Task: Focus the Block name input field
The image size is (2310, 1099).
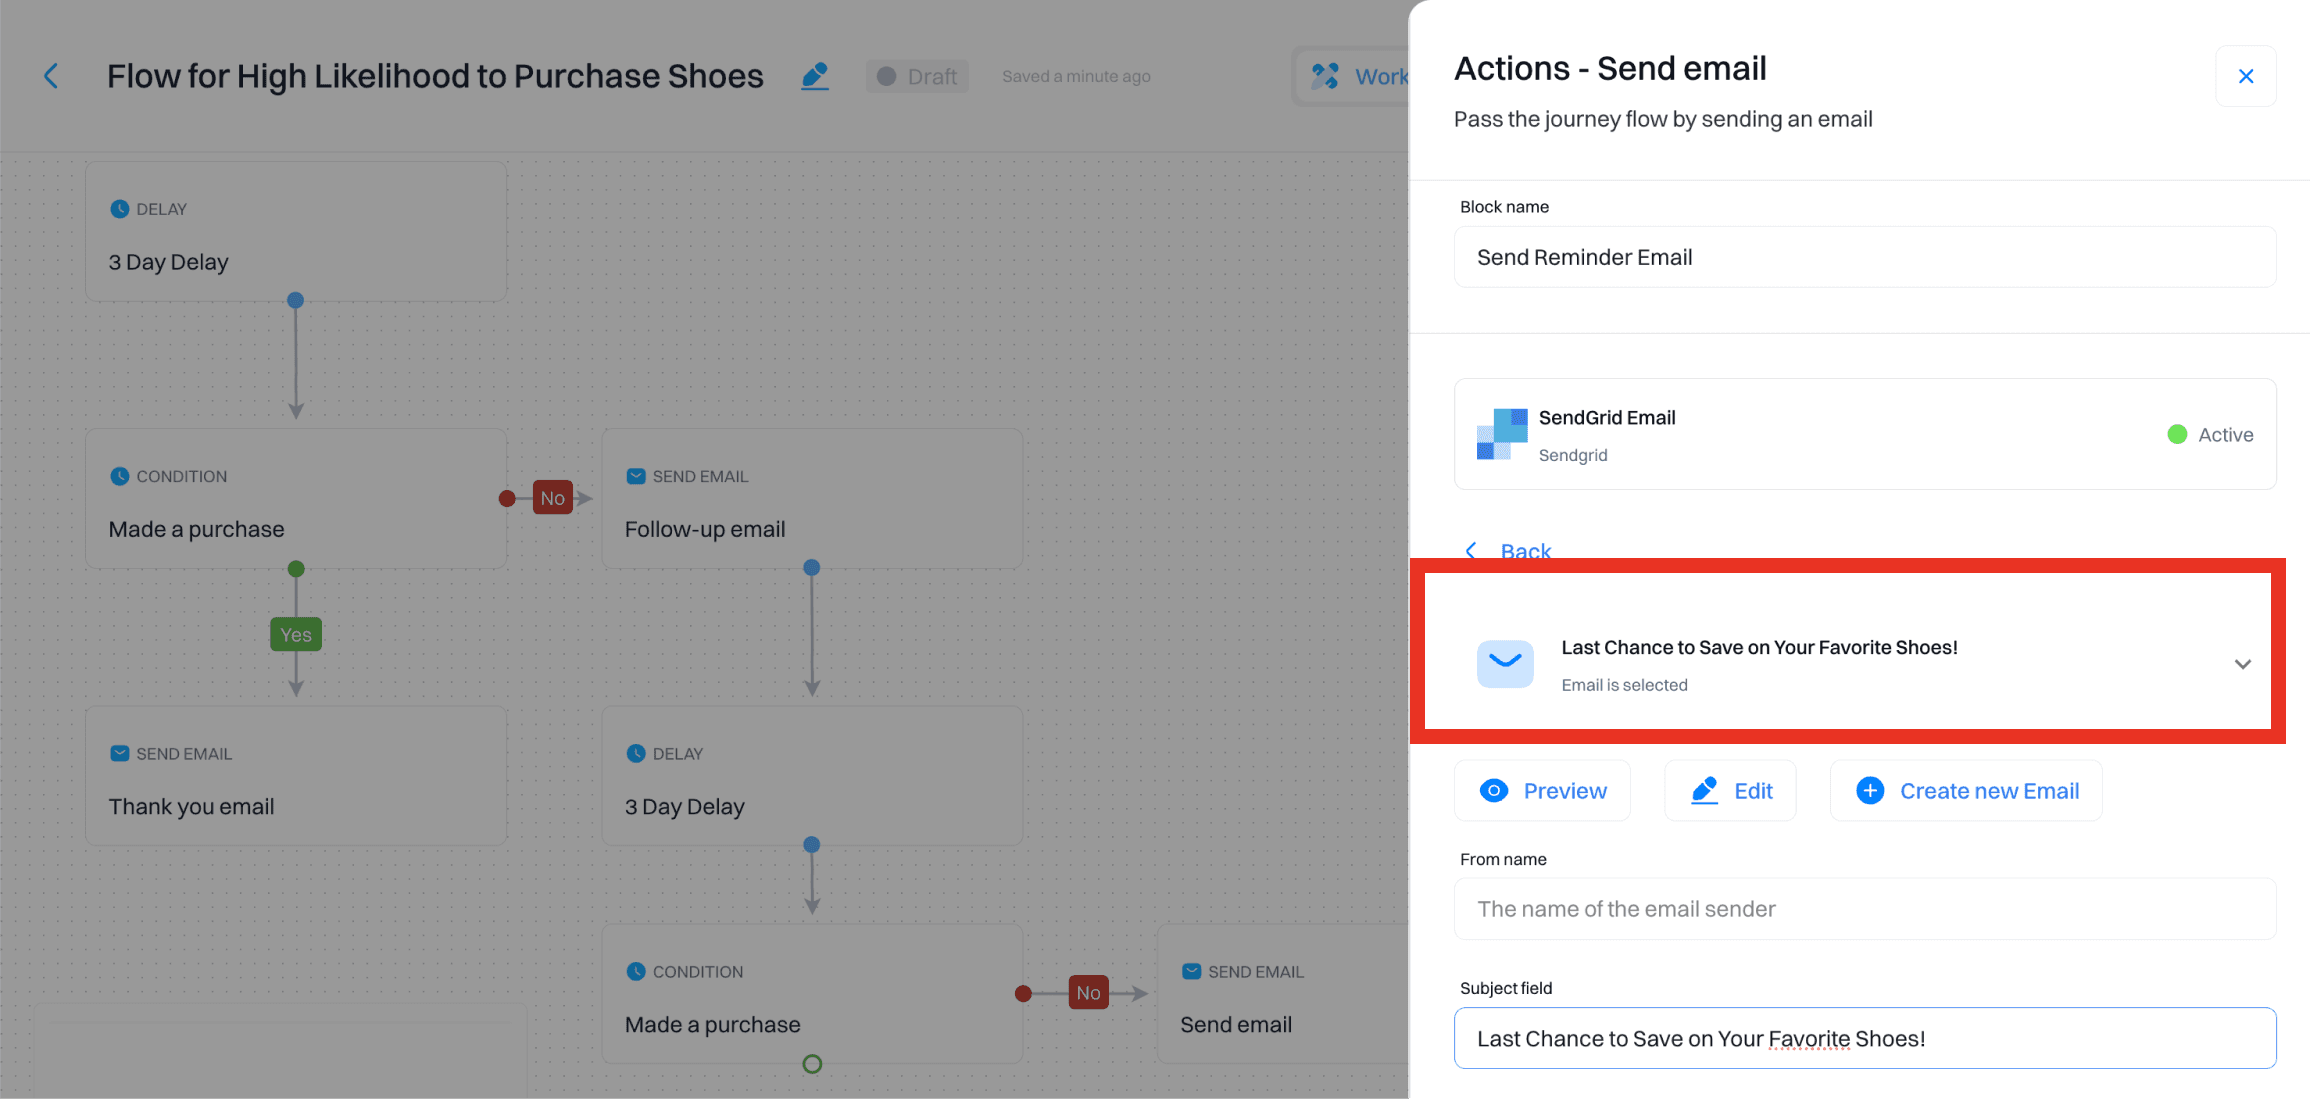Action: pyautogui.click(x=1864, y=257)
